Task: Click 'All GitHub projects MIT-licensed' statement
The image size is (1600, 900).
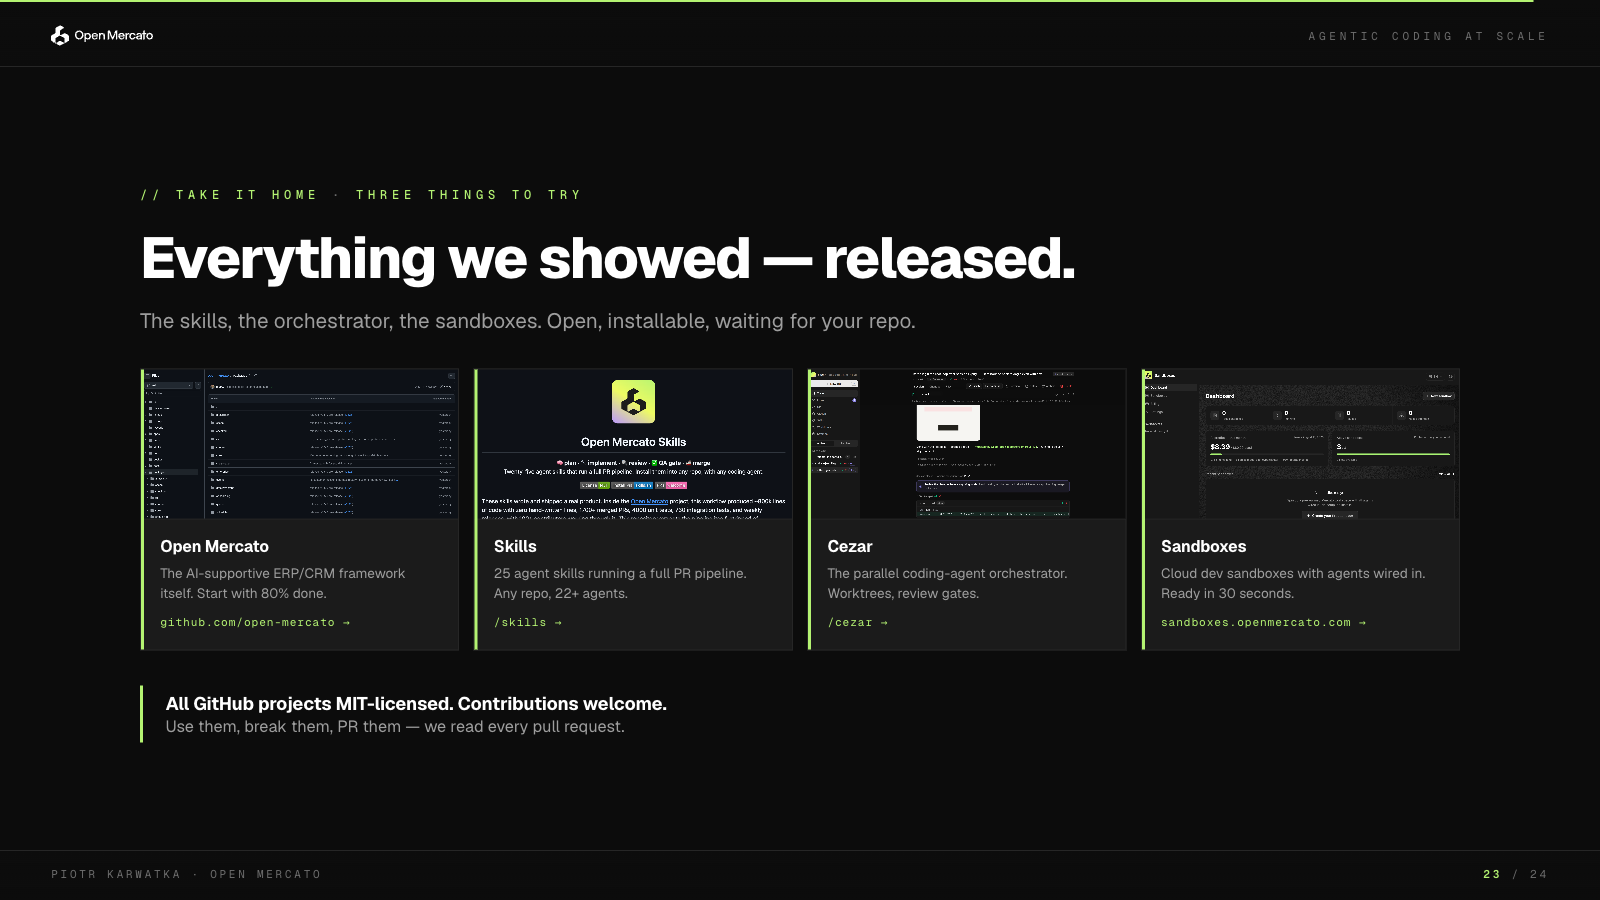Action: tap(416, 704)
